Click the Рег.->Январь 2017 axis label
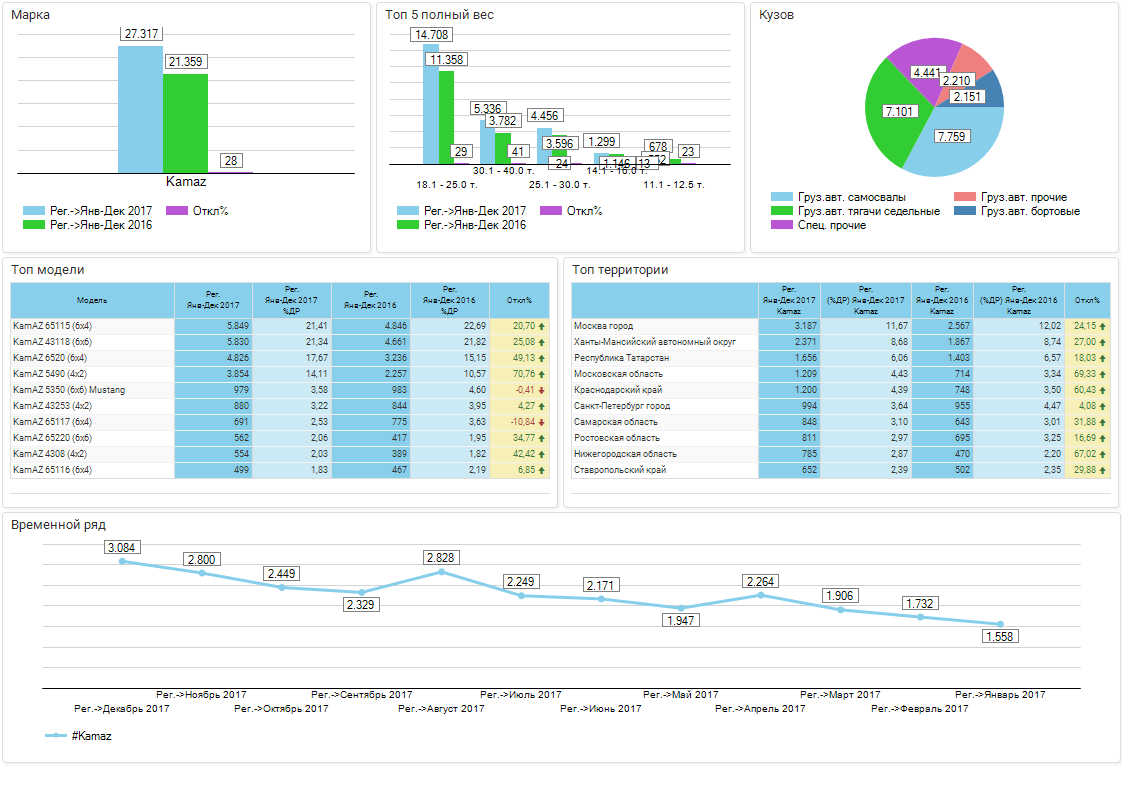1122x793 pixels. pyautogui.click(x=1000, y=694)
